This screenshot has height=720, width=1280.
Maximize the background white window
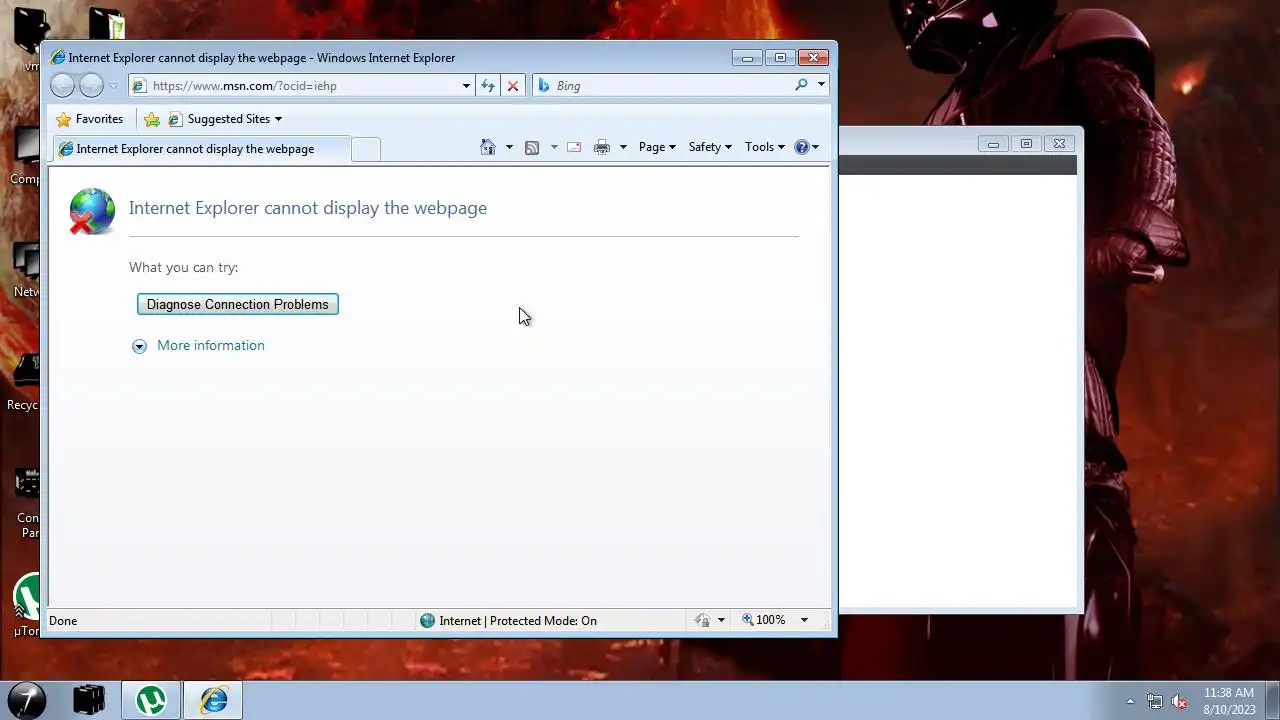1026,144
